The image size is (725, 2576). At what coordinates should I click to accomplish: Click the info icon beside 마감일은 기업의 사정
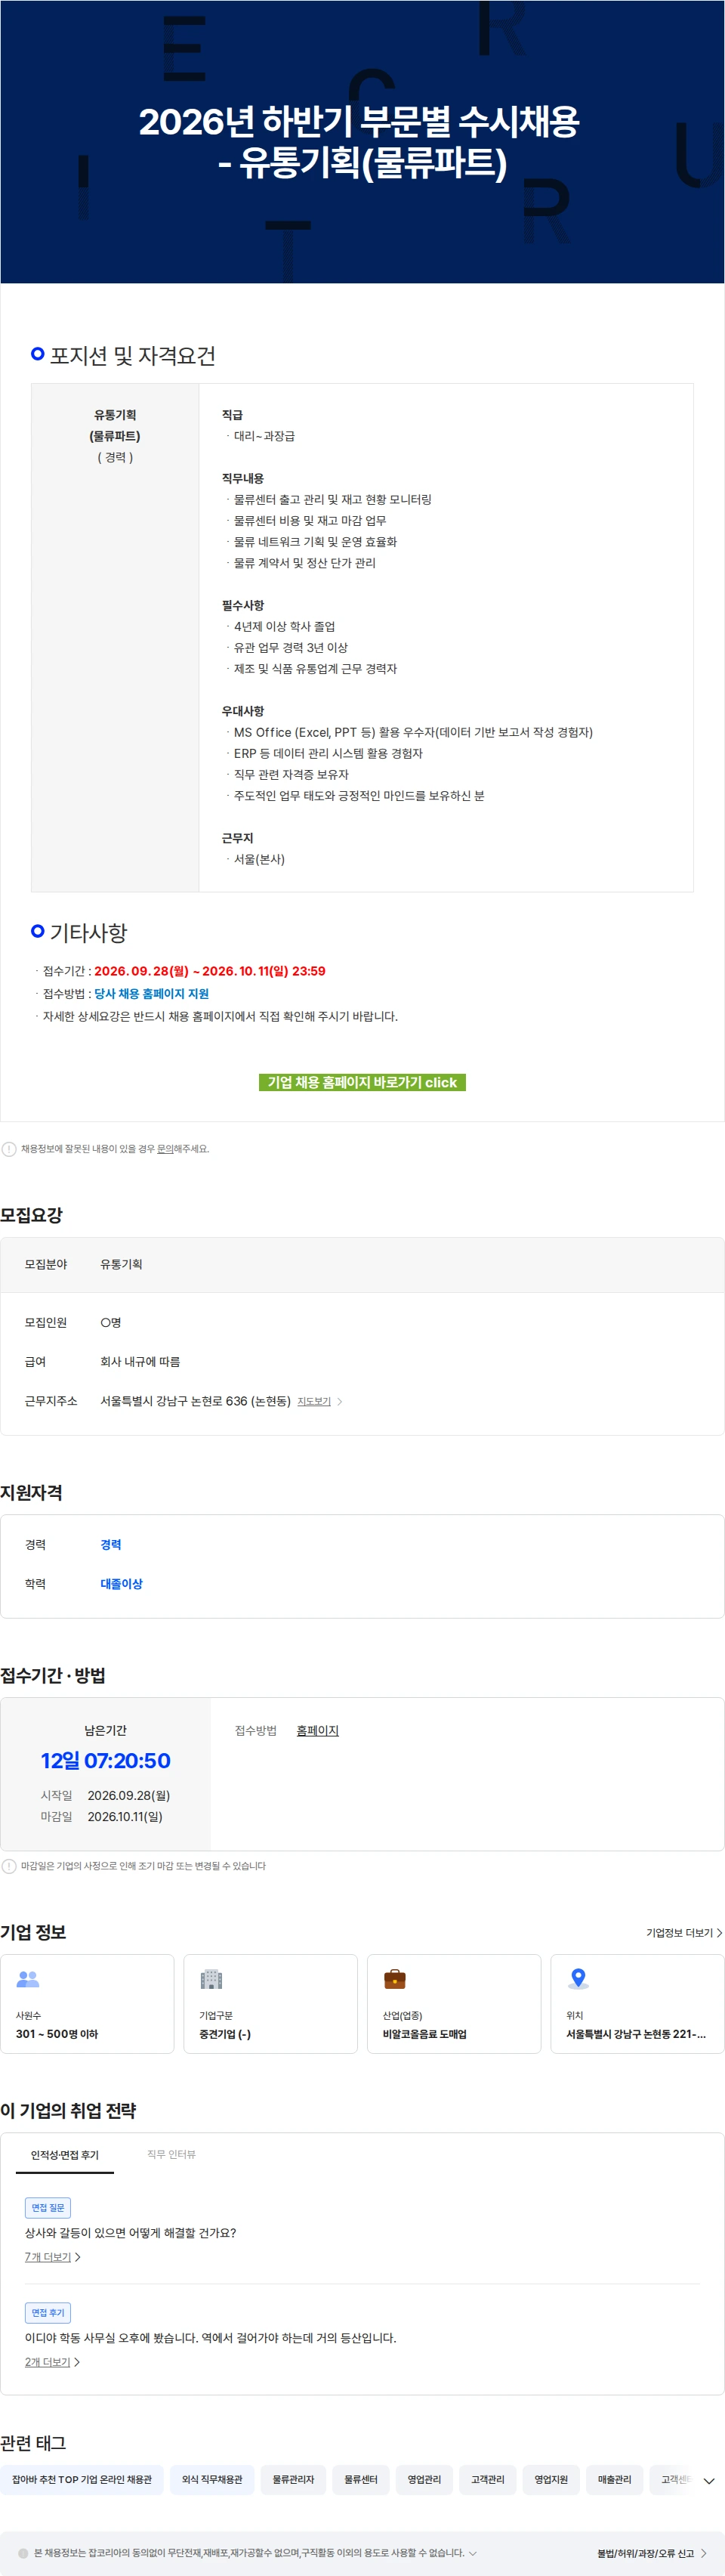pos(9,1866)
